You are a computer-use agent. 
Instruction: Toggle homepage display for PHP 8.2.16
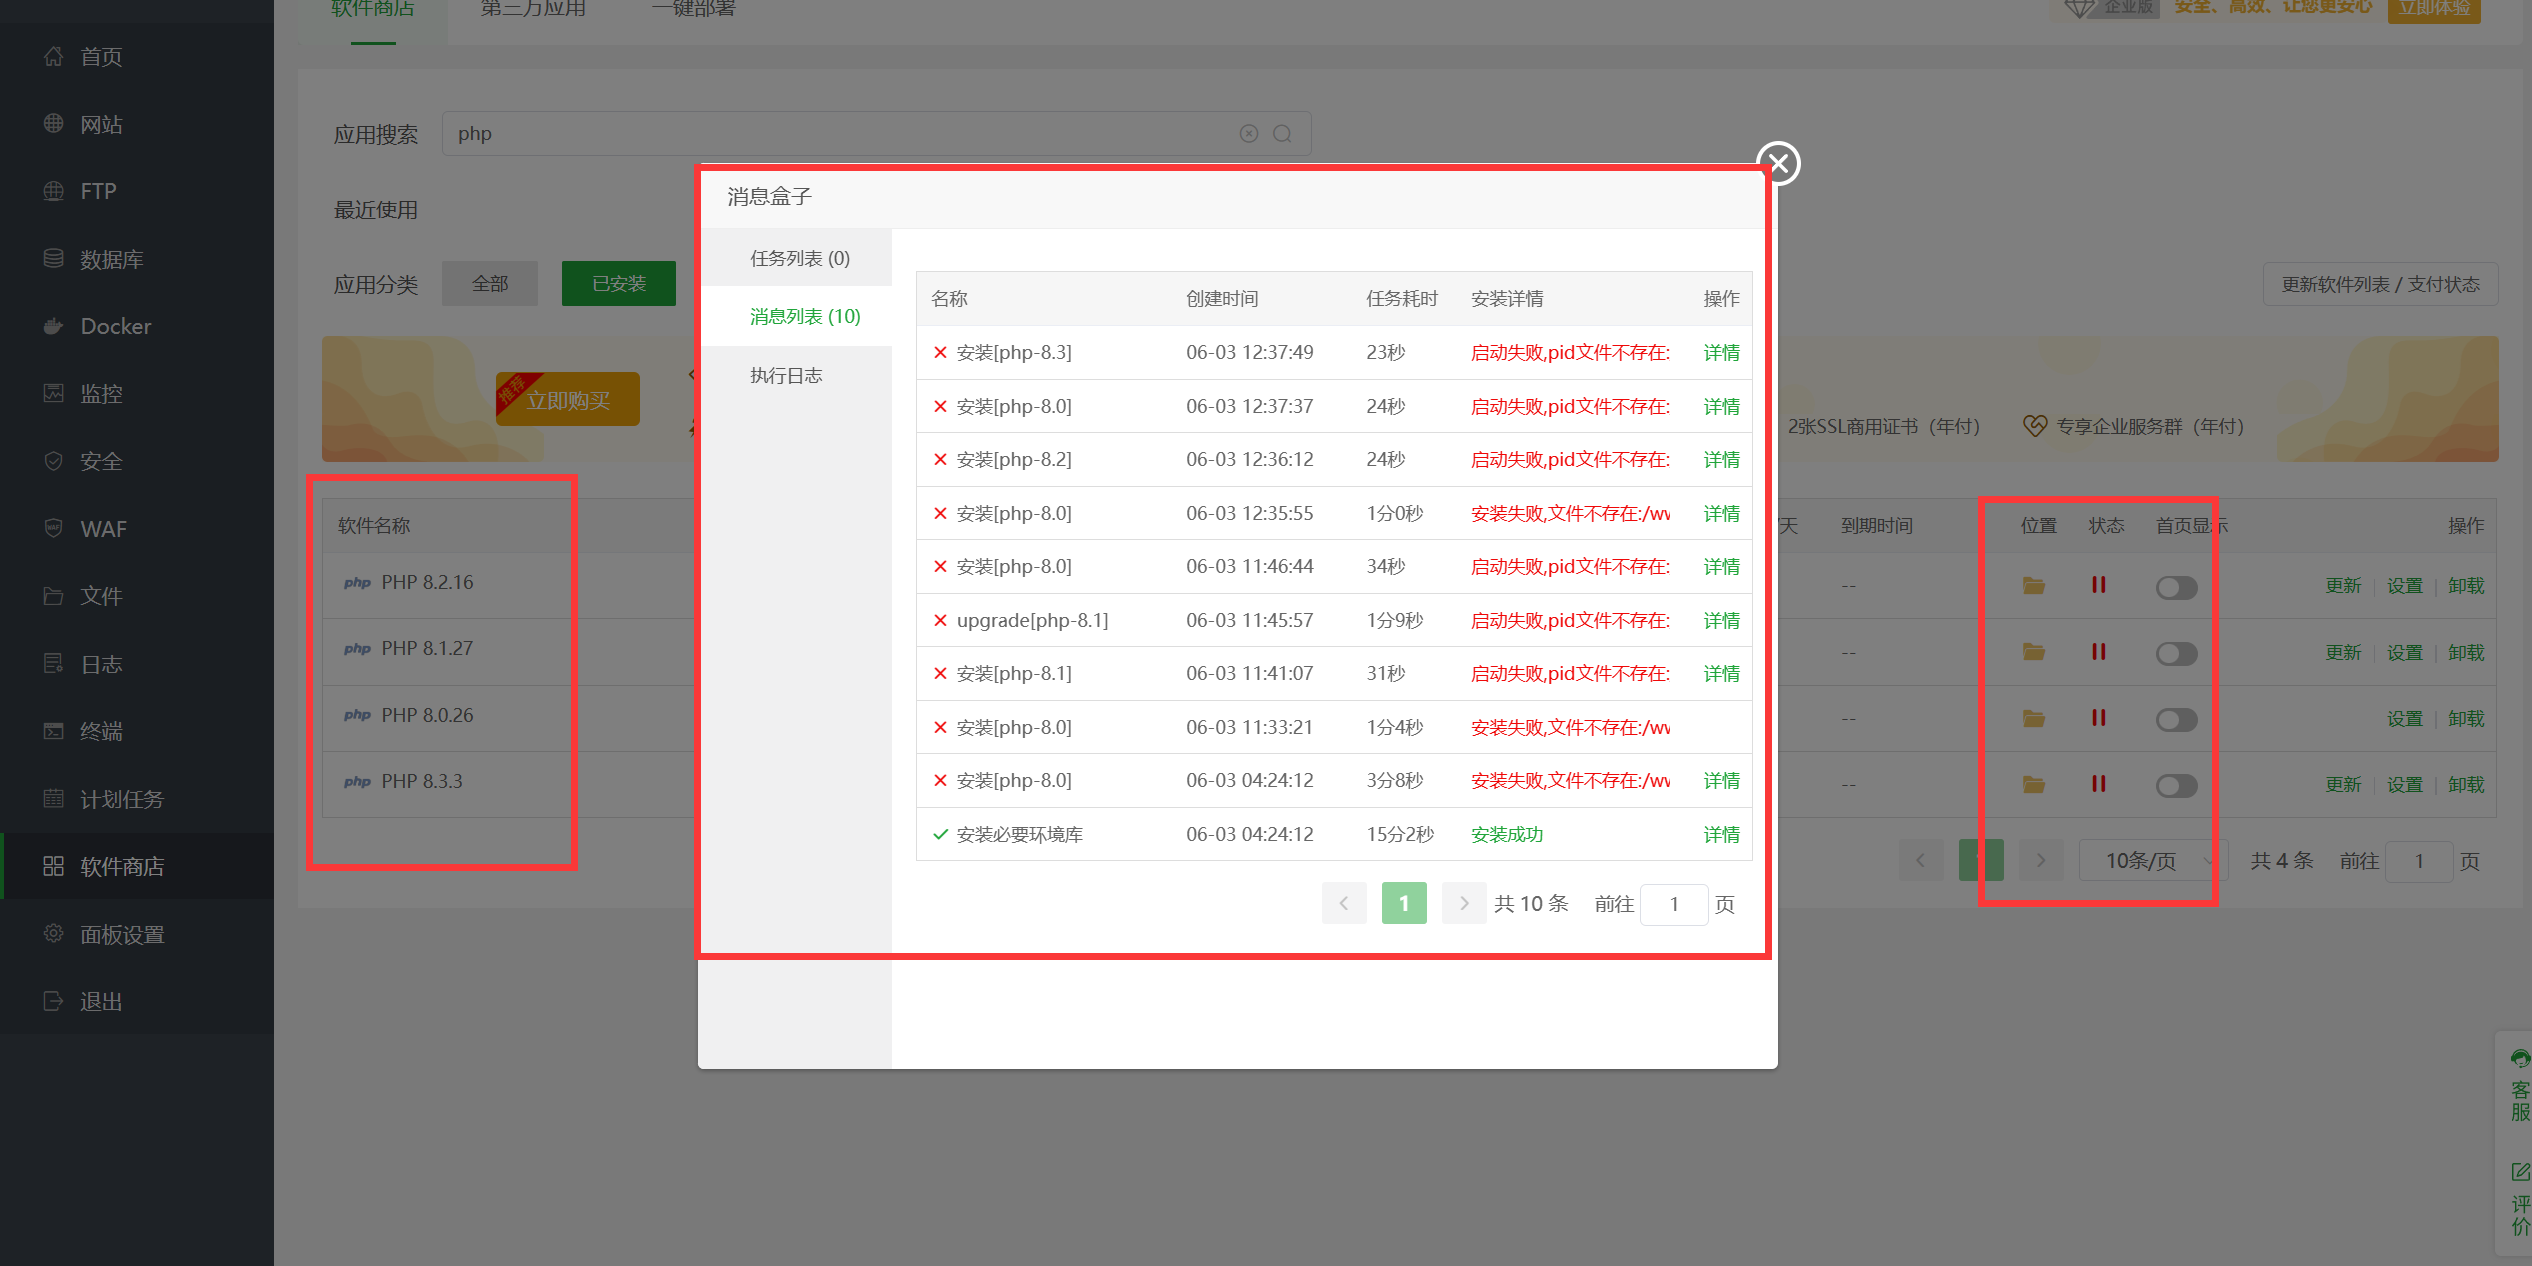pos(2176,587)
